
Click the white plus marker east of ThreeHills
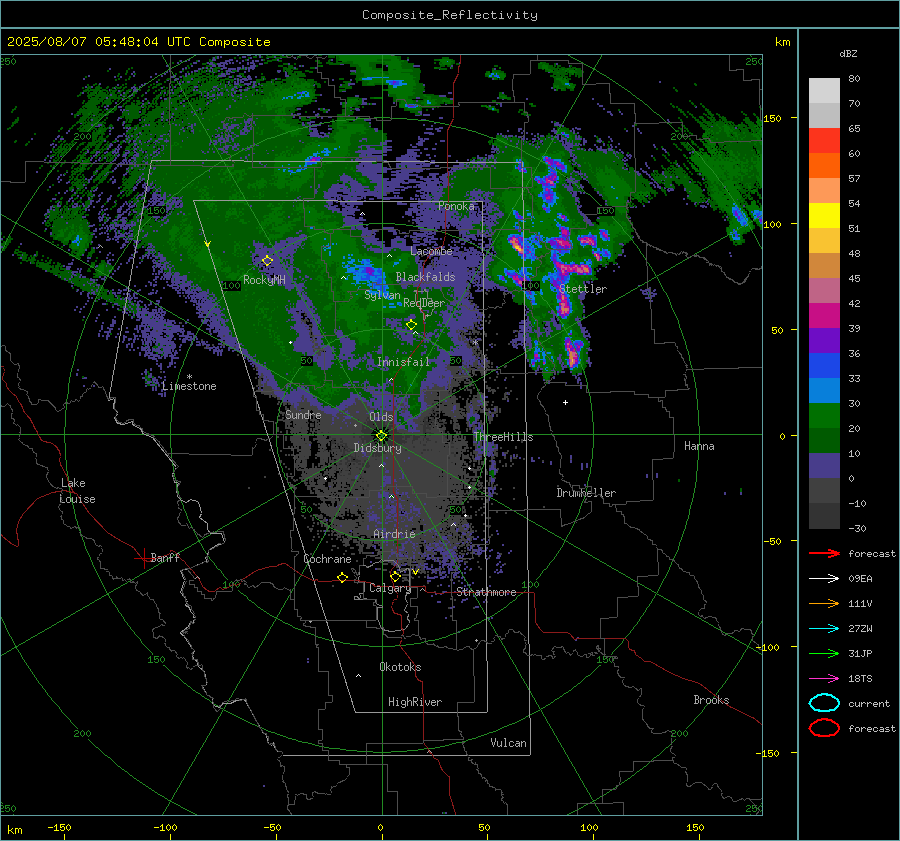tap(565, 403)
